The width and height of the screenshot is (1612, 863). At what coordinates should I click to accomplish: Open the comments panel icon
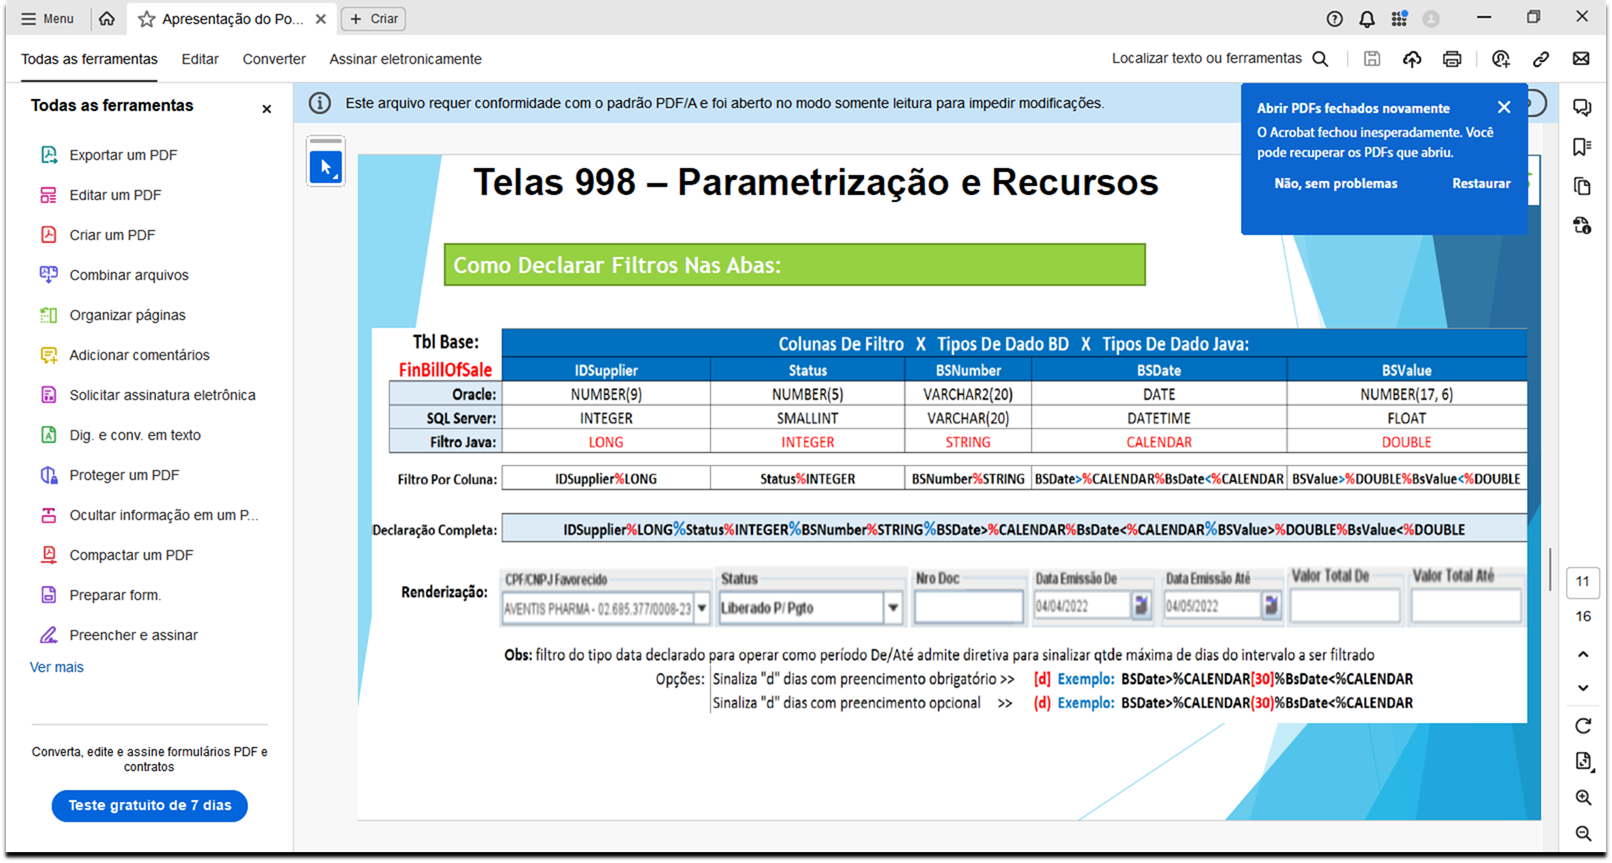(1582, 107)
